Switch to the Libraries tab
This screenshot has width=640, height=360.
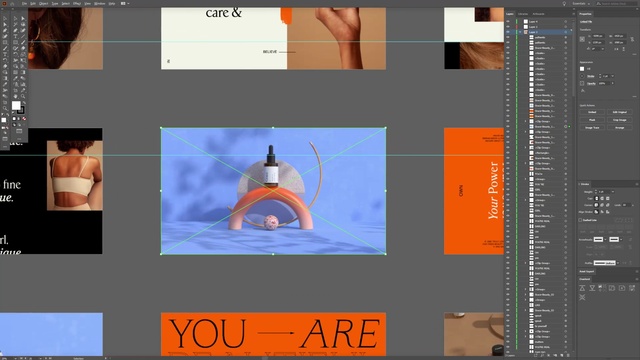coord(522,14)
